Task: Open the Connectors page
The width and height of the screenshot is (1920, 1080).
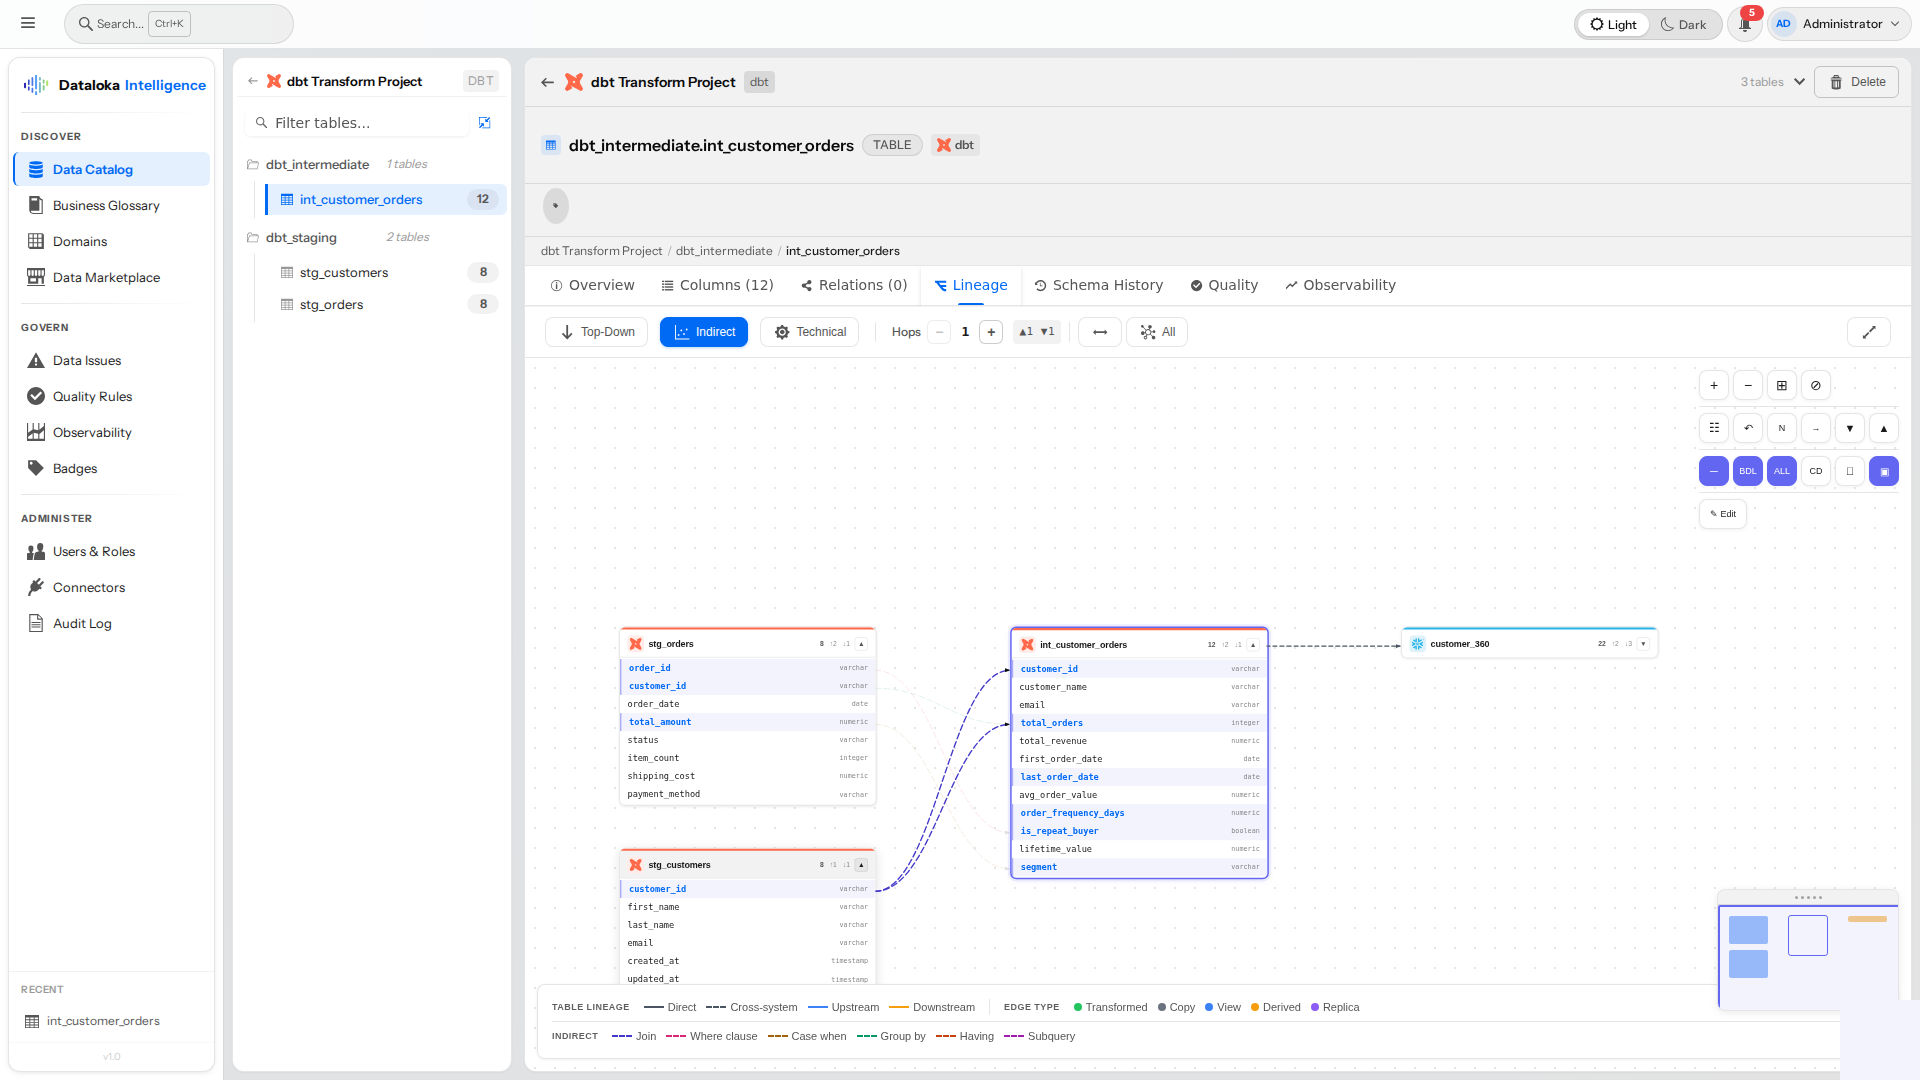Action: point(87,587)
